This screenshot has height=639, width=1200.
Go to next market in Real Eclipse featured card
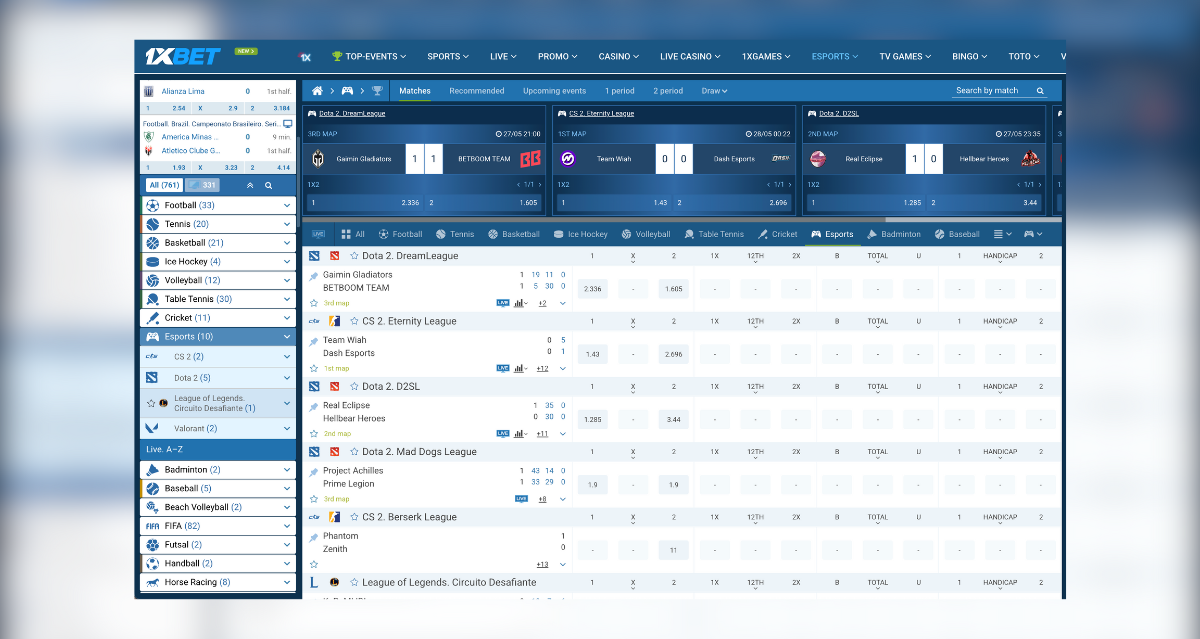(1041, 185)
